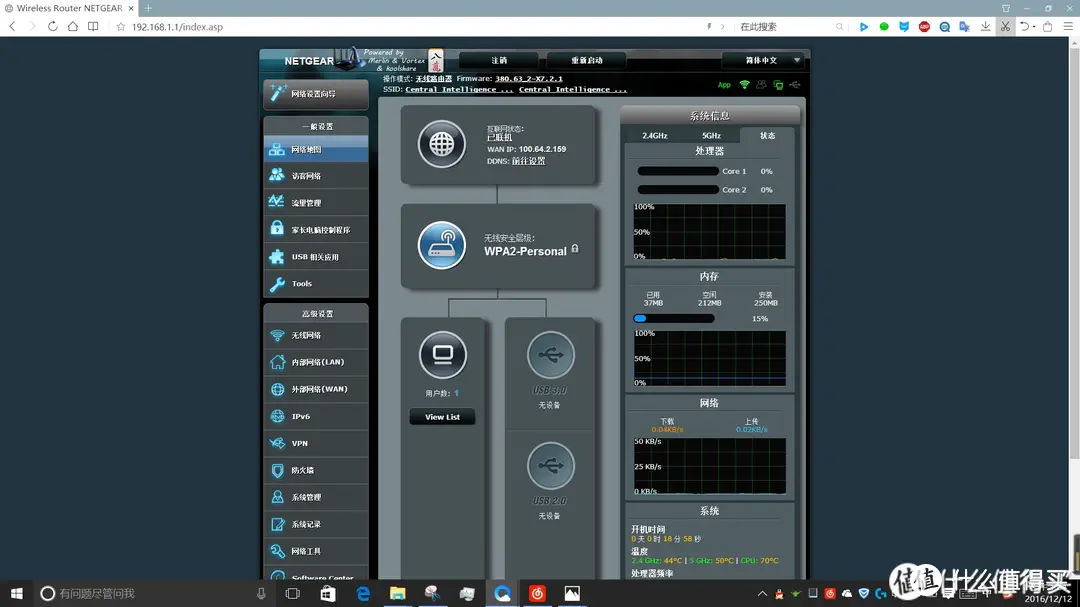Click the browser refresh button
The height and width of the screenshot is (607, 1080).
[x=52, y=26]
